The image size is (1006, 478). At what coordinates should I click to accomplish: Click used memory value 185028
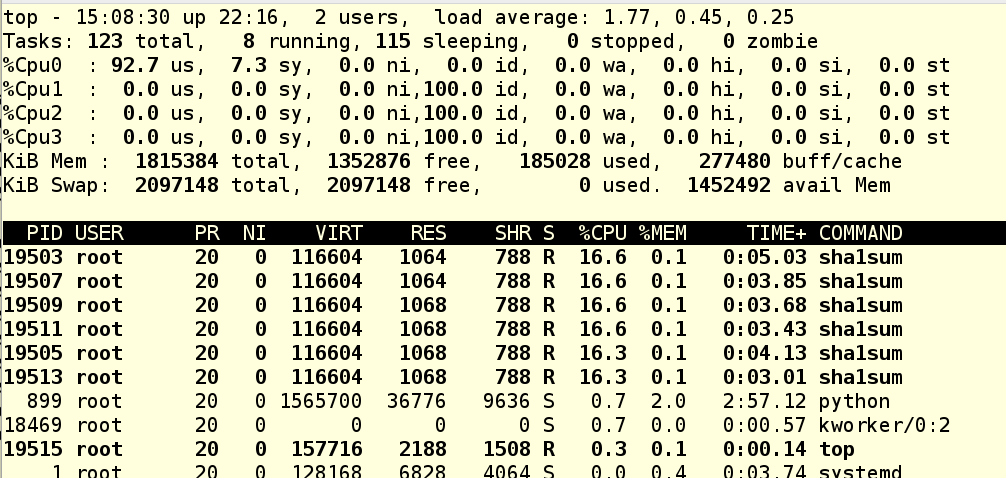[x=554, y=161]
